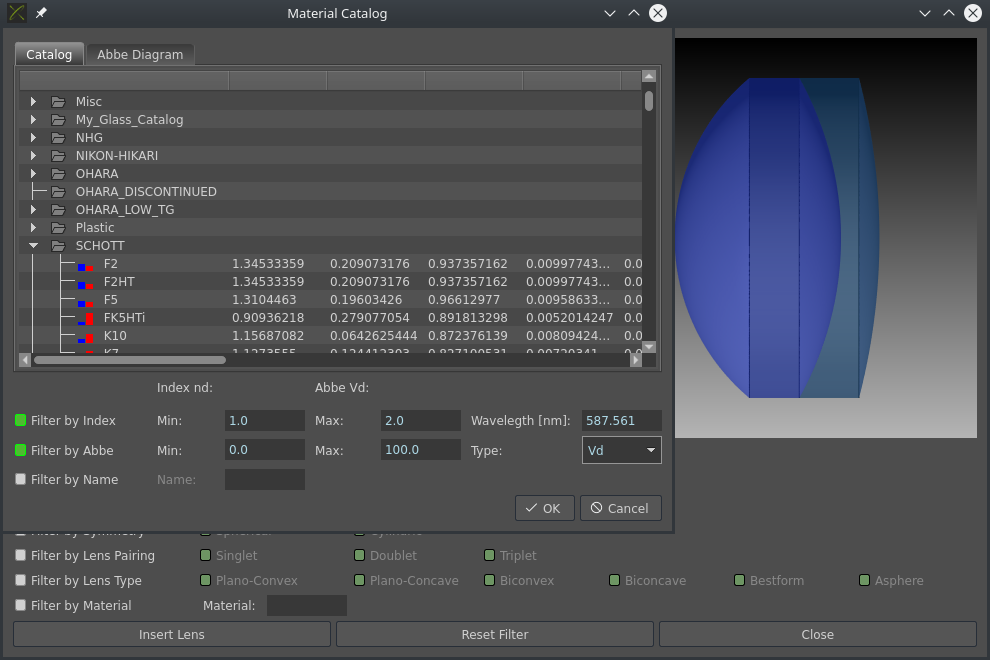990x660 pixels.
Task: Click the Reset Filter button
Action: coord(495,634)
